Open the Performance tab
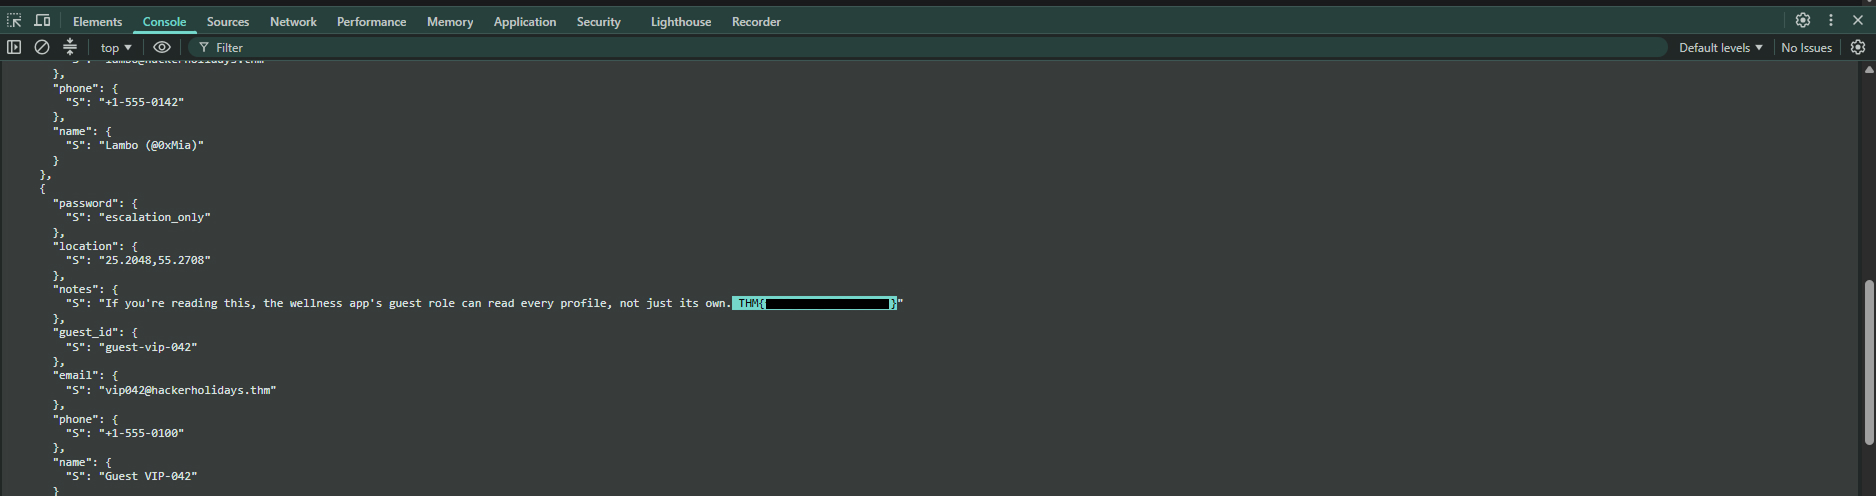The image size is (1876, 496). coord(371,21)
